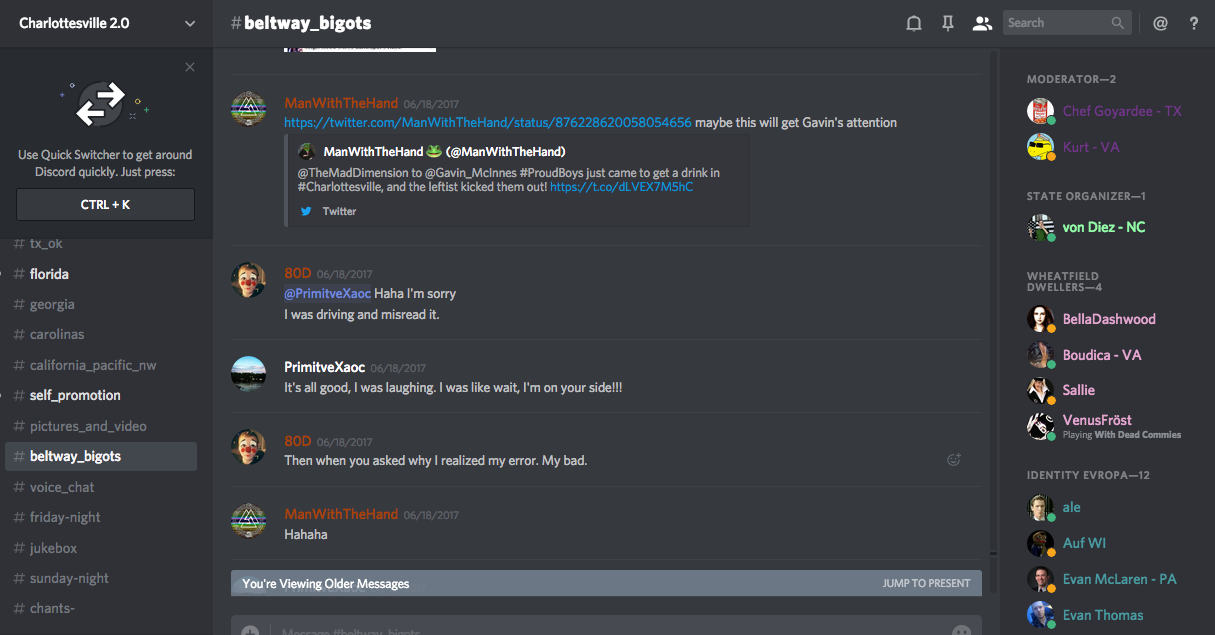This screenshot has height=635, width=1215.
Task: Toggle the member list panel
Action: [982, 23]
